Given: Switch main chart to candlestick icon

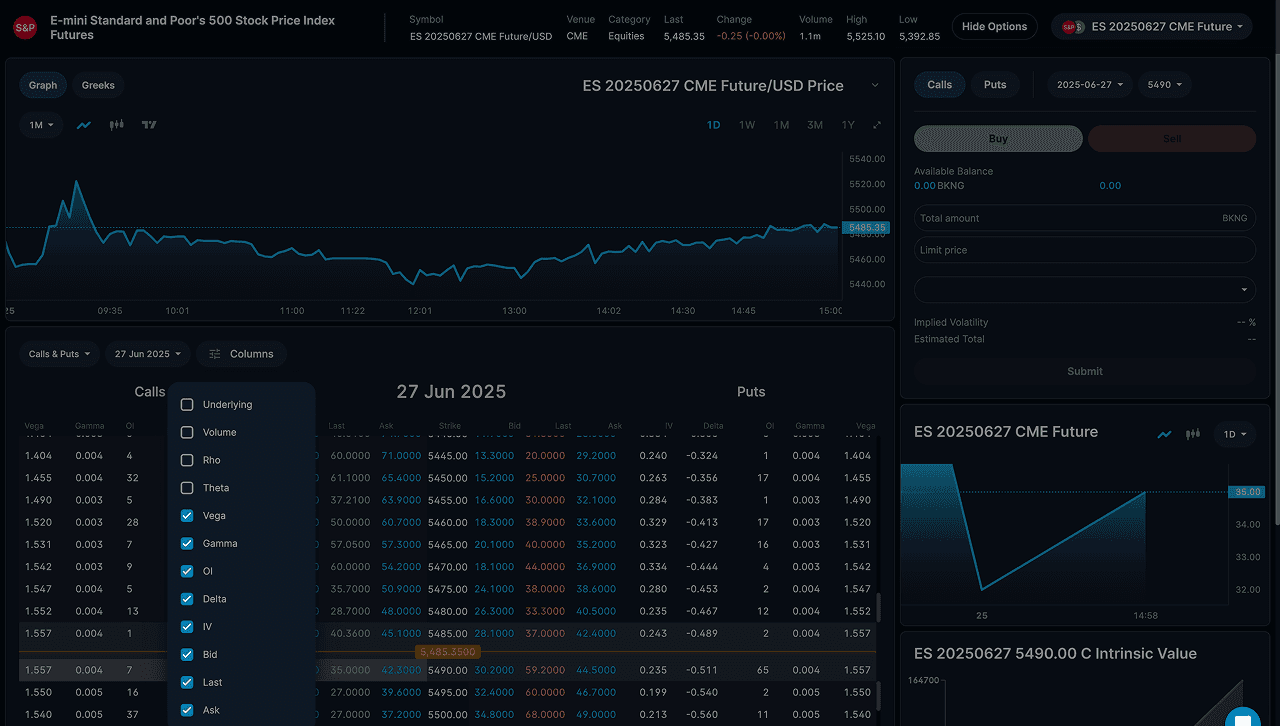Looking at the screenshot, I should 117,125.
